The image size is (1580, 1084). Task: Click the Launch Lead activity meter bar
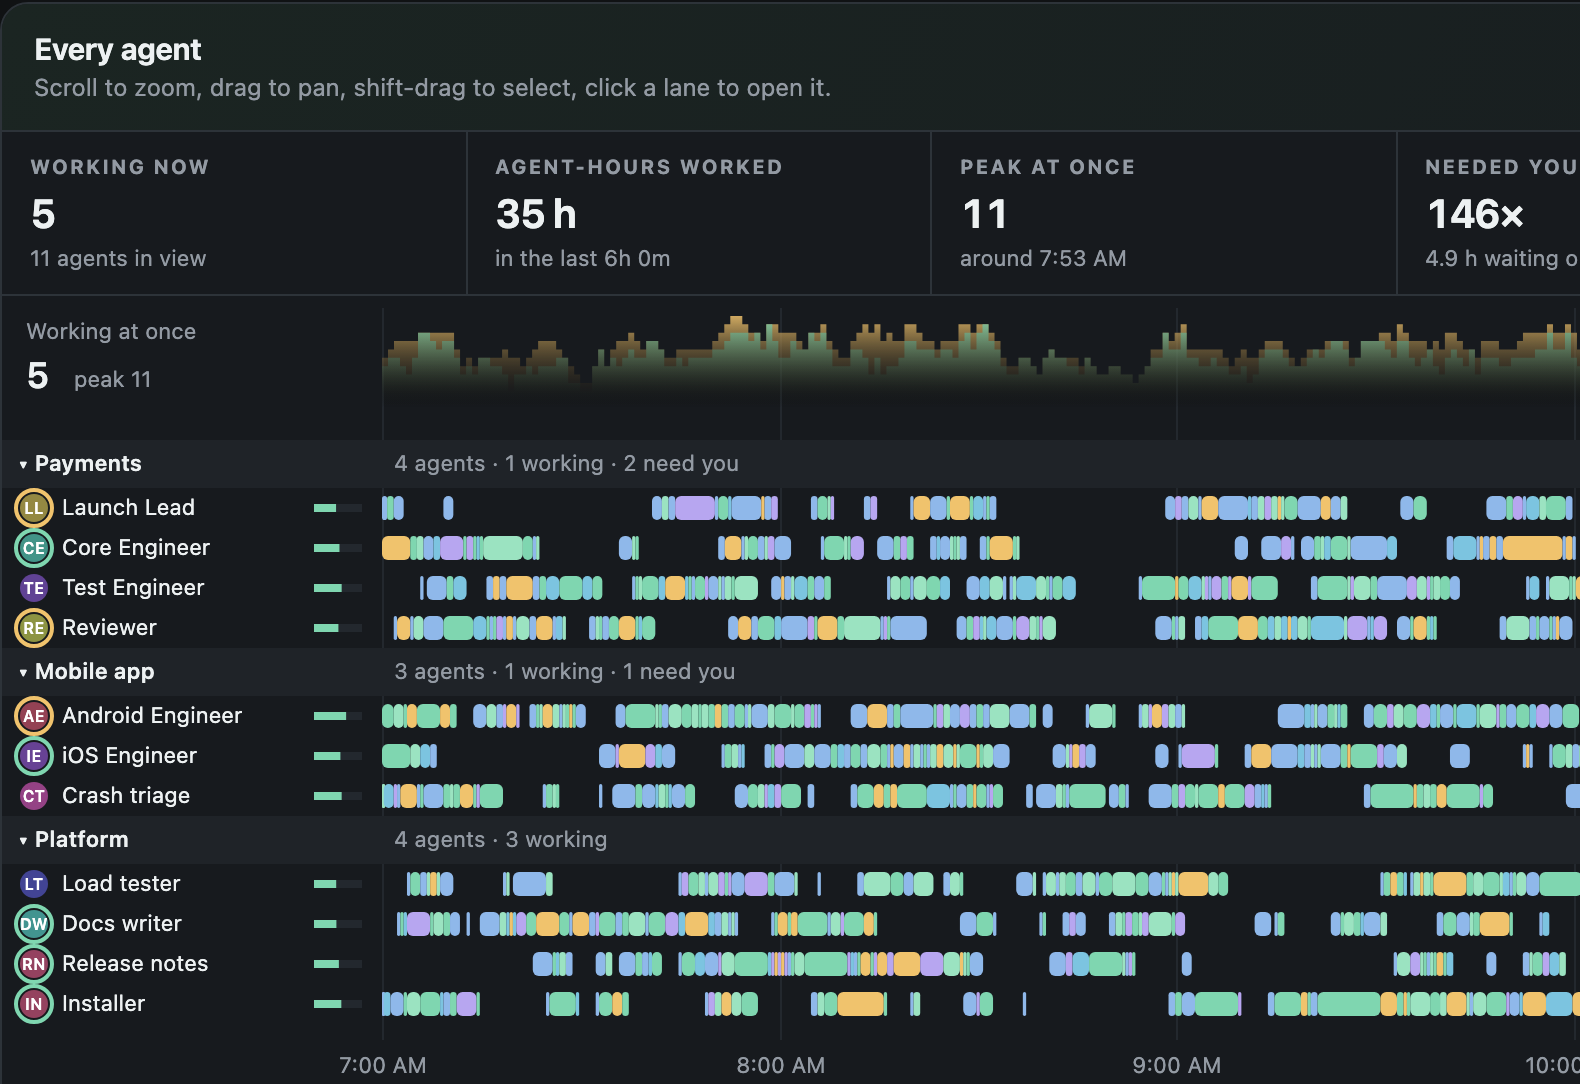(338, 508)
